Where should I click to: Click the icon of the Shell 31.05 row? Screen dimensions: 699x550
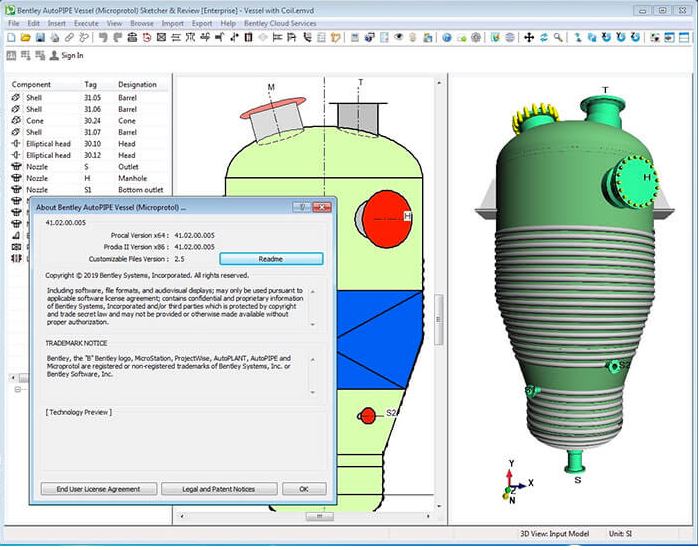pyautogui.click(x=16, y=97)
